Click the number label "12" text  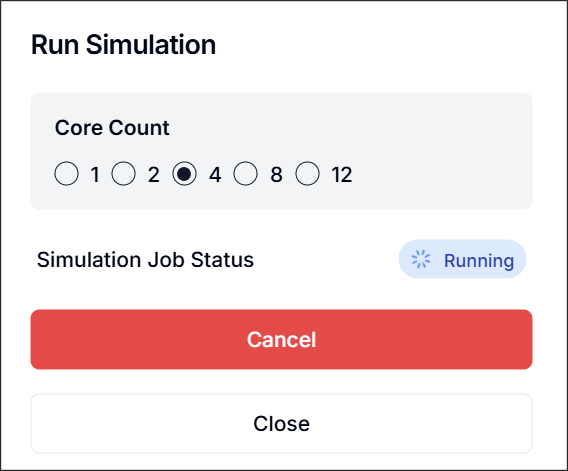click(342, 175)
